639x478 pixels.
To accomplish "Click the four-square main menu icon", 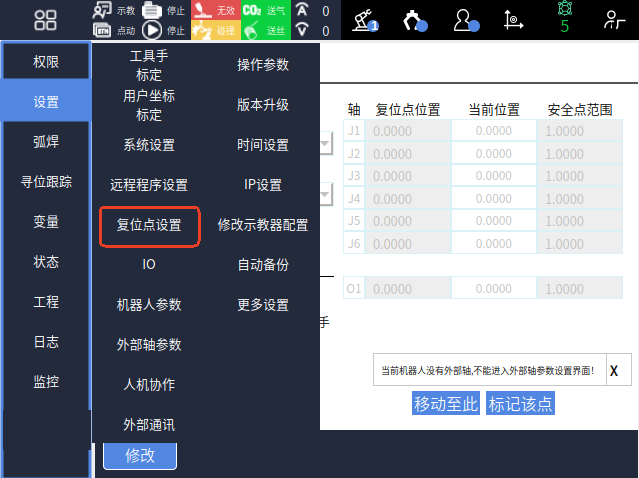I will point(46,20).
